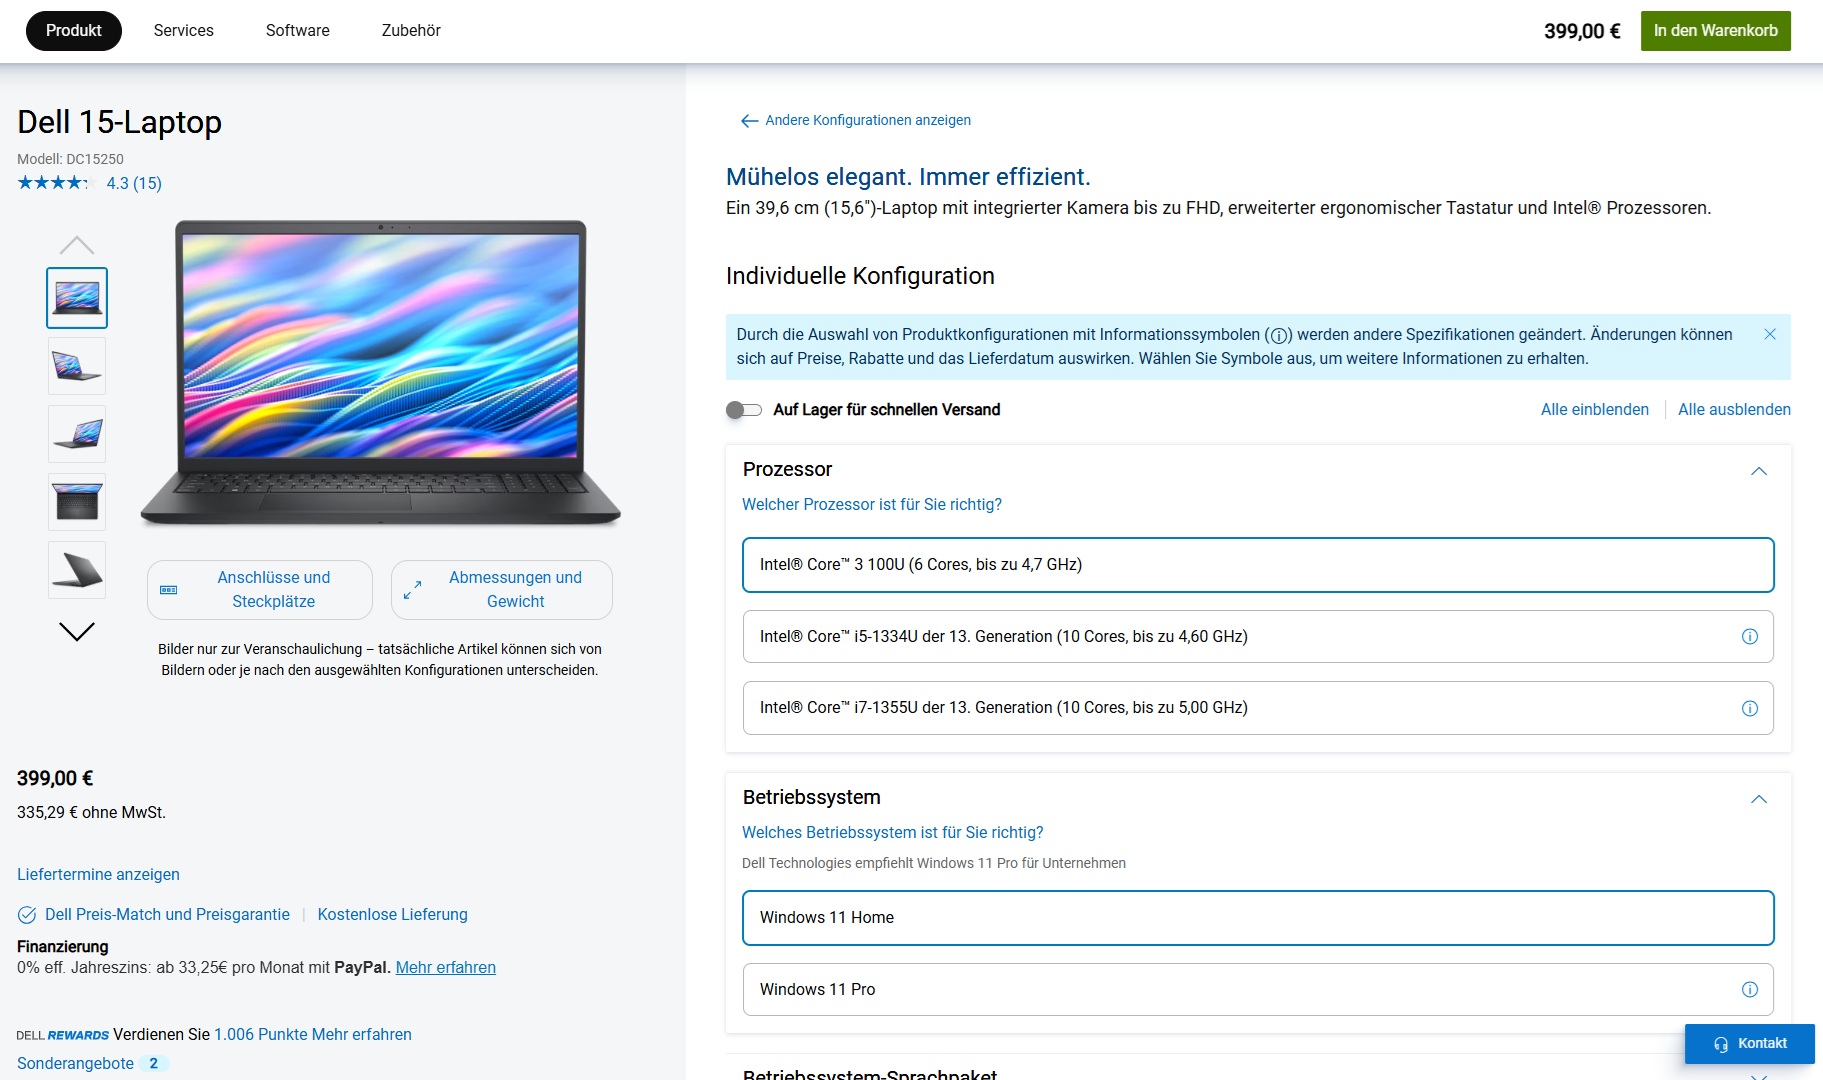Click the Sonderangebote count badge 2
Screen dimensions: 1823x1080
tap(153, 1064)
